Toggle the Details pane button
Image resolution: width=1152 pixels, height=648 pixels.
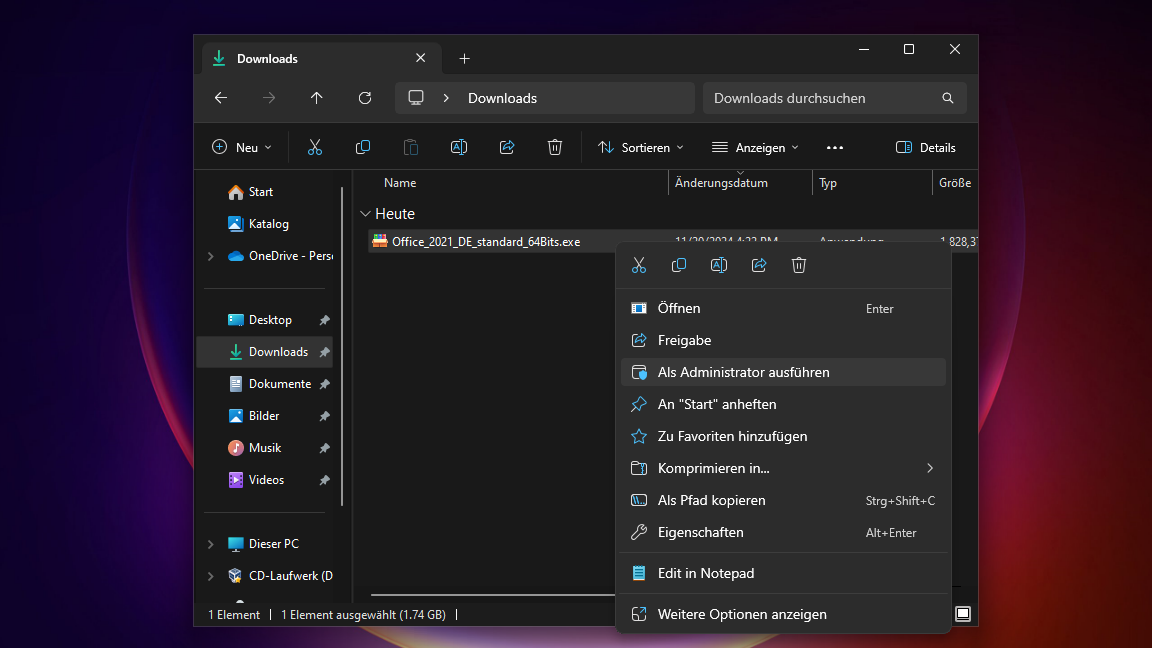(925, 148)
